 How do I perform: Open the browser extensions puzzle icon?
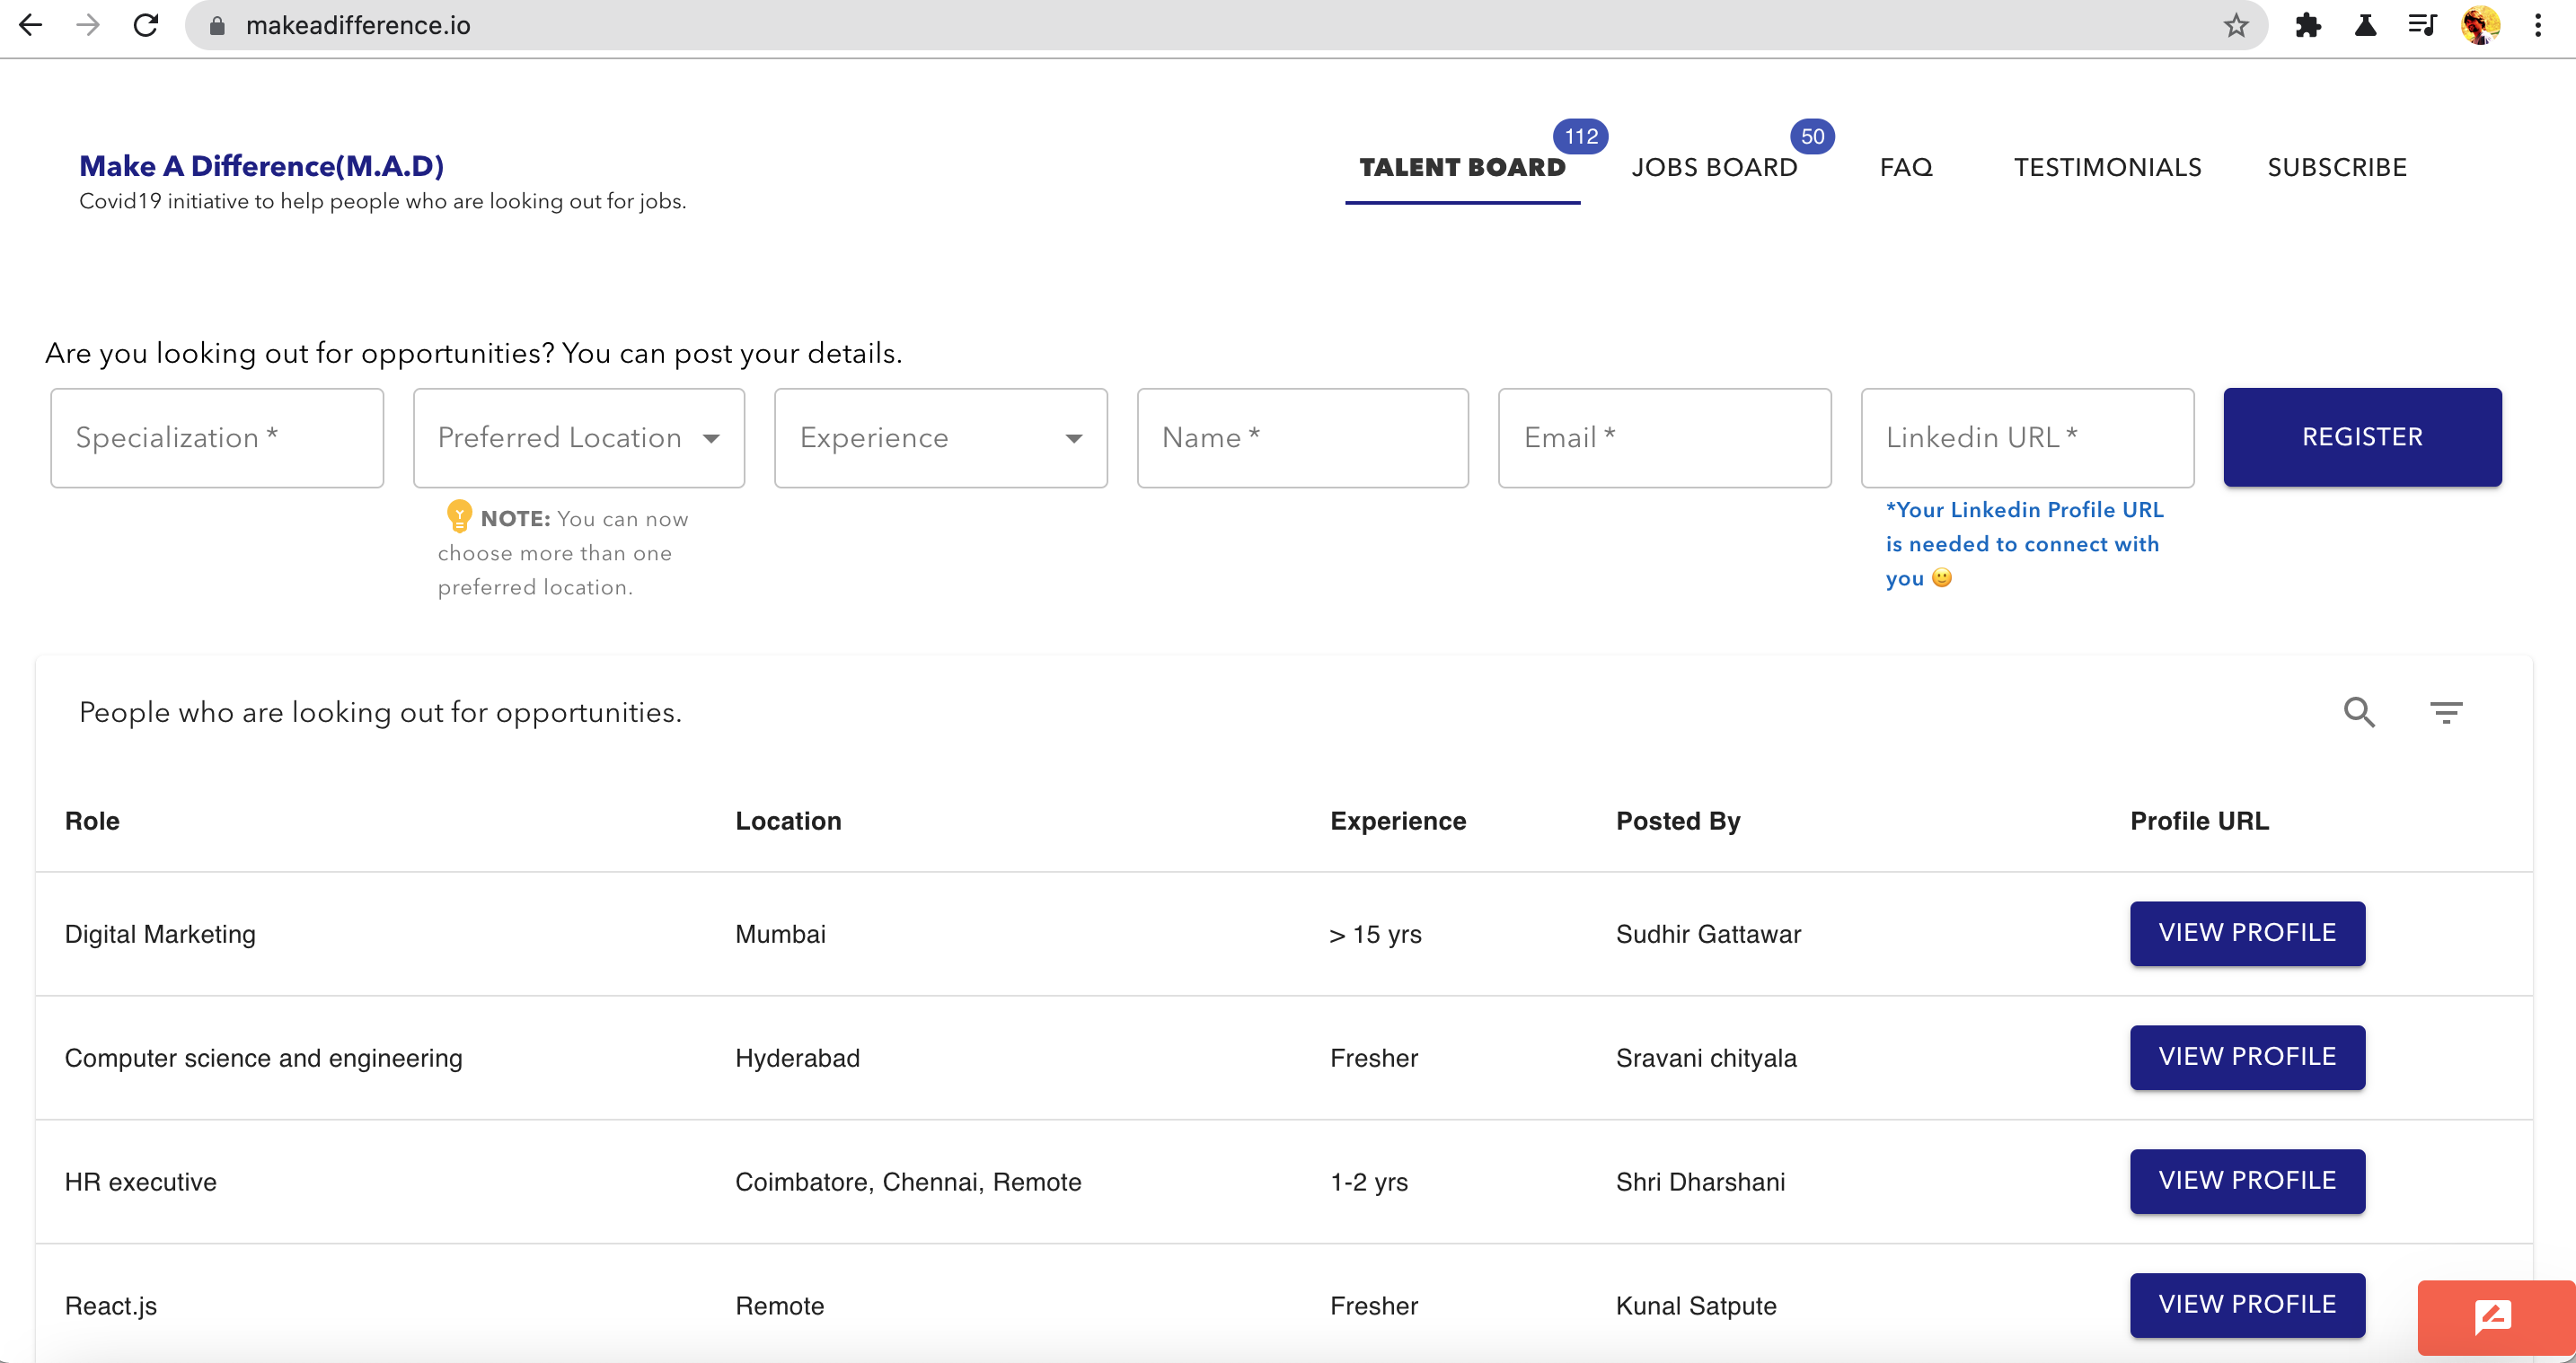point(2309,25)
